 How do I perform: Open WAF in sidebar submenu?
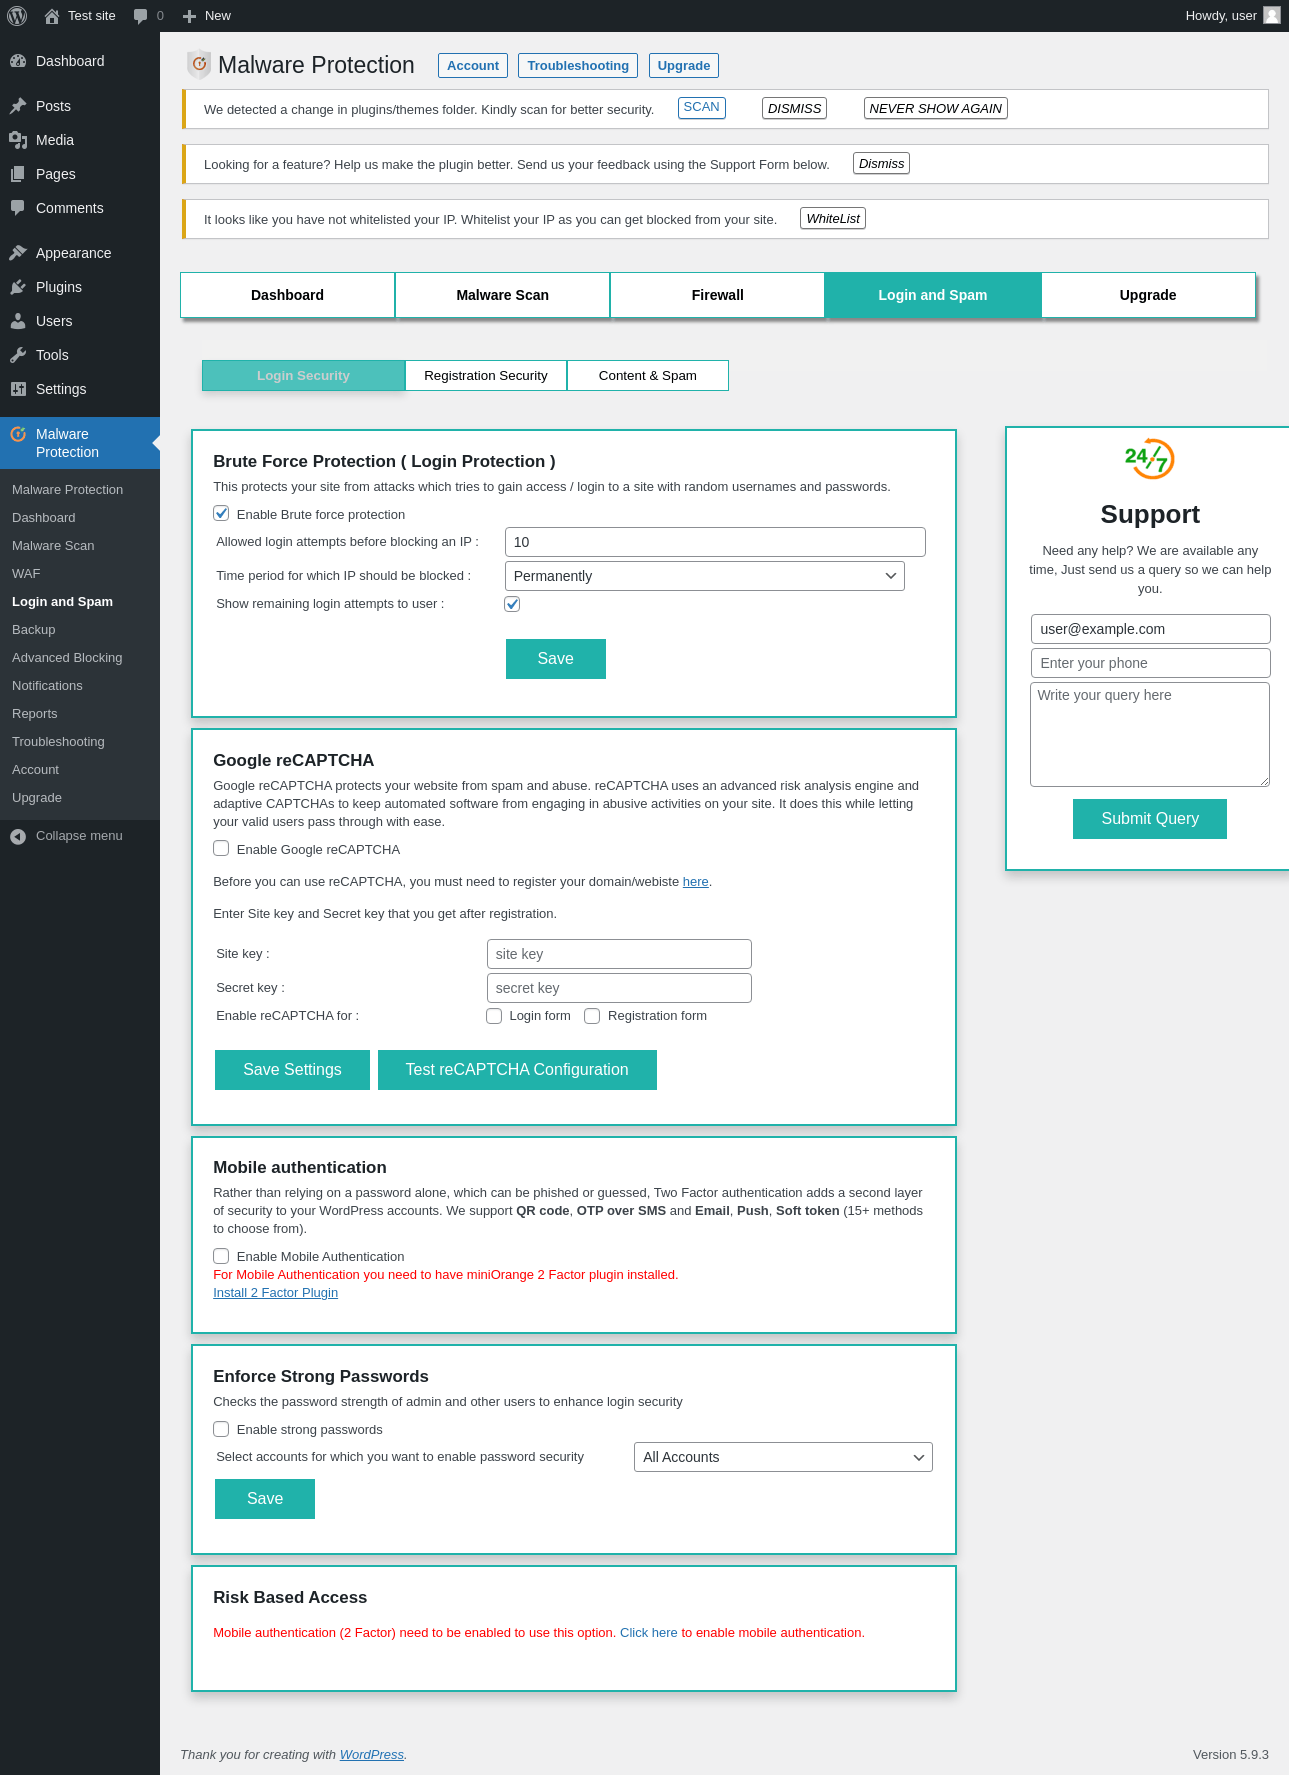pos(26,574)
